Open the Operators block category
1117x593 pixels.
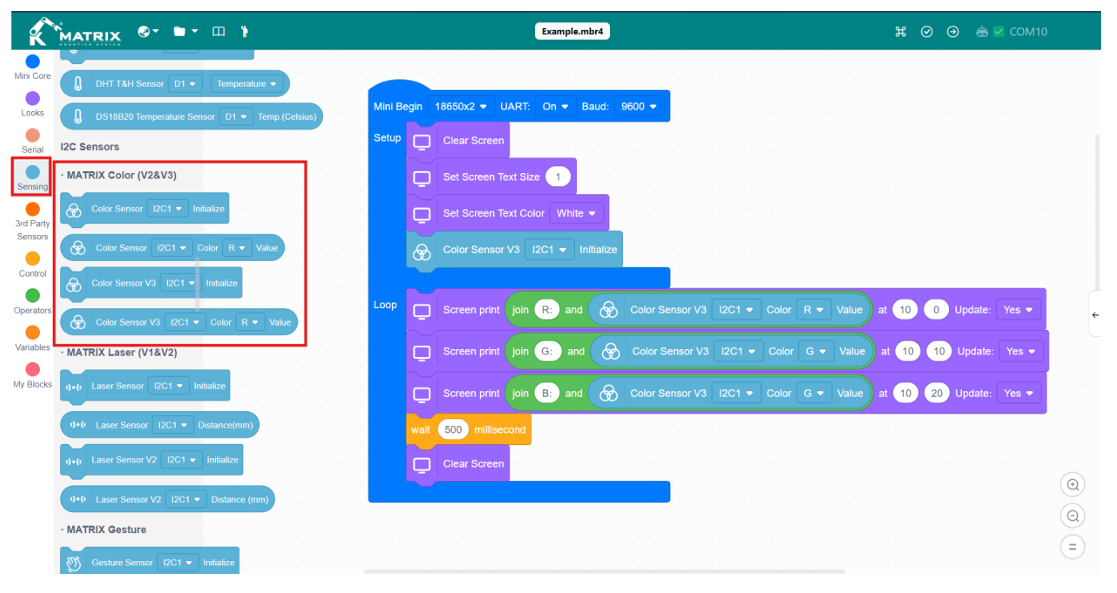[x=33, y=301]
